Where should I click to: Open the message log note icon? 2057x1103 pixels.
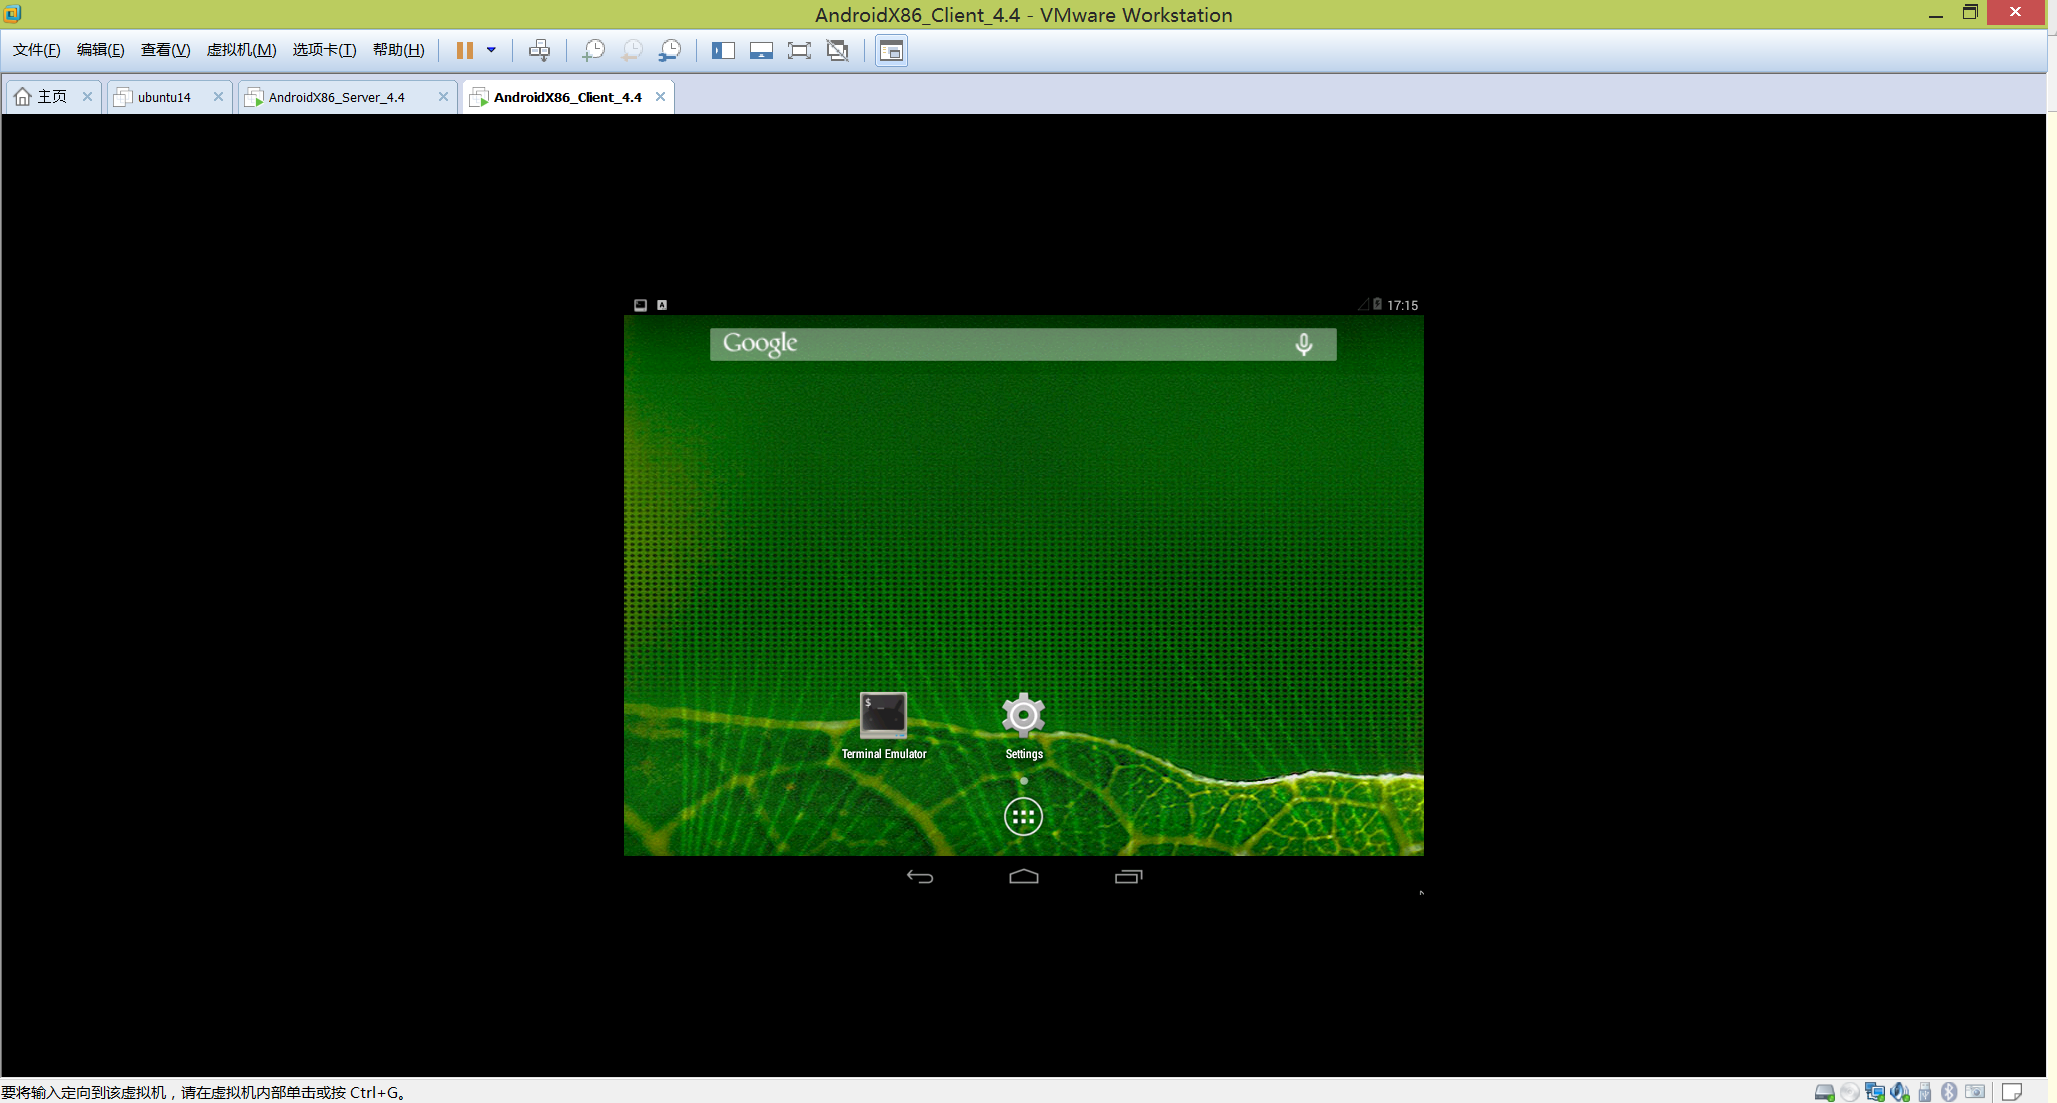pos(2012,1092)
